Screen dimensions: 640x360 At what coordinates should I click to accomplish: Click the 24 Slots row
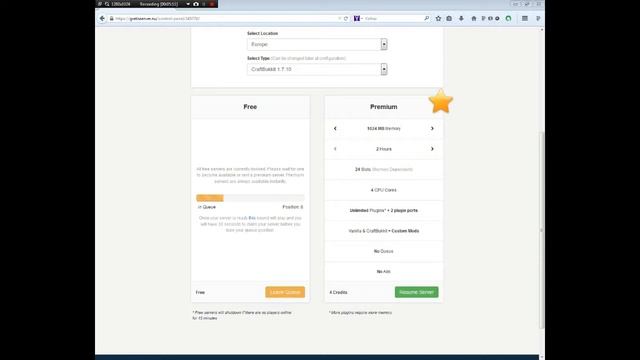click(384, 169)
